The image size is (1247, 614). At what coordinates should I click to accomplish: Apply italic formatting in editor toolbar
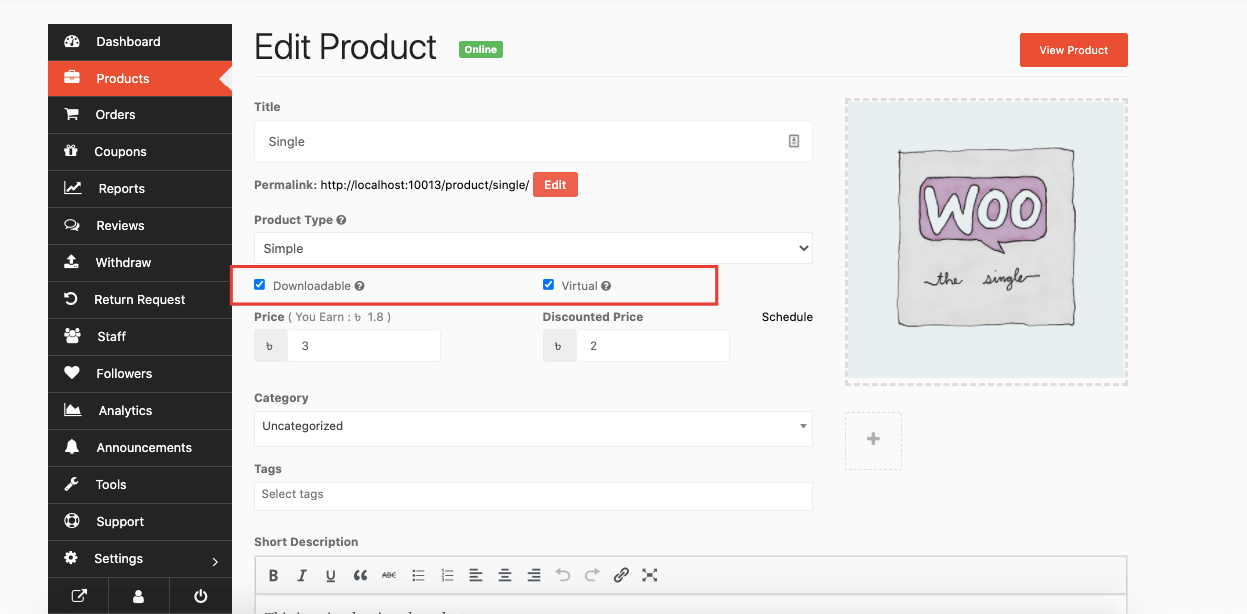pyautogui.click(x=301, y=575)
